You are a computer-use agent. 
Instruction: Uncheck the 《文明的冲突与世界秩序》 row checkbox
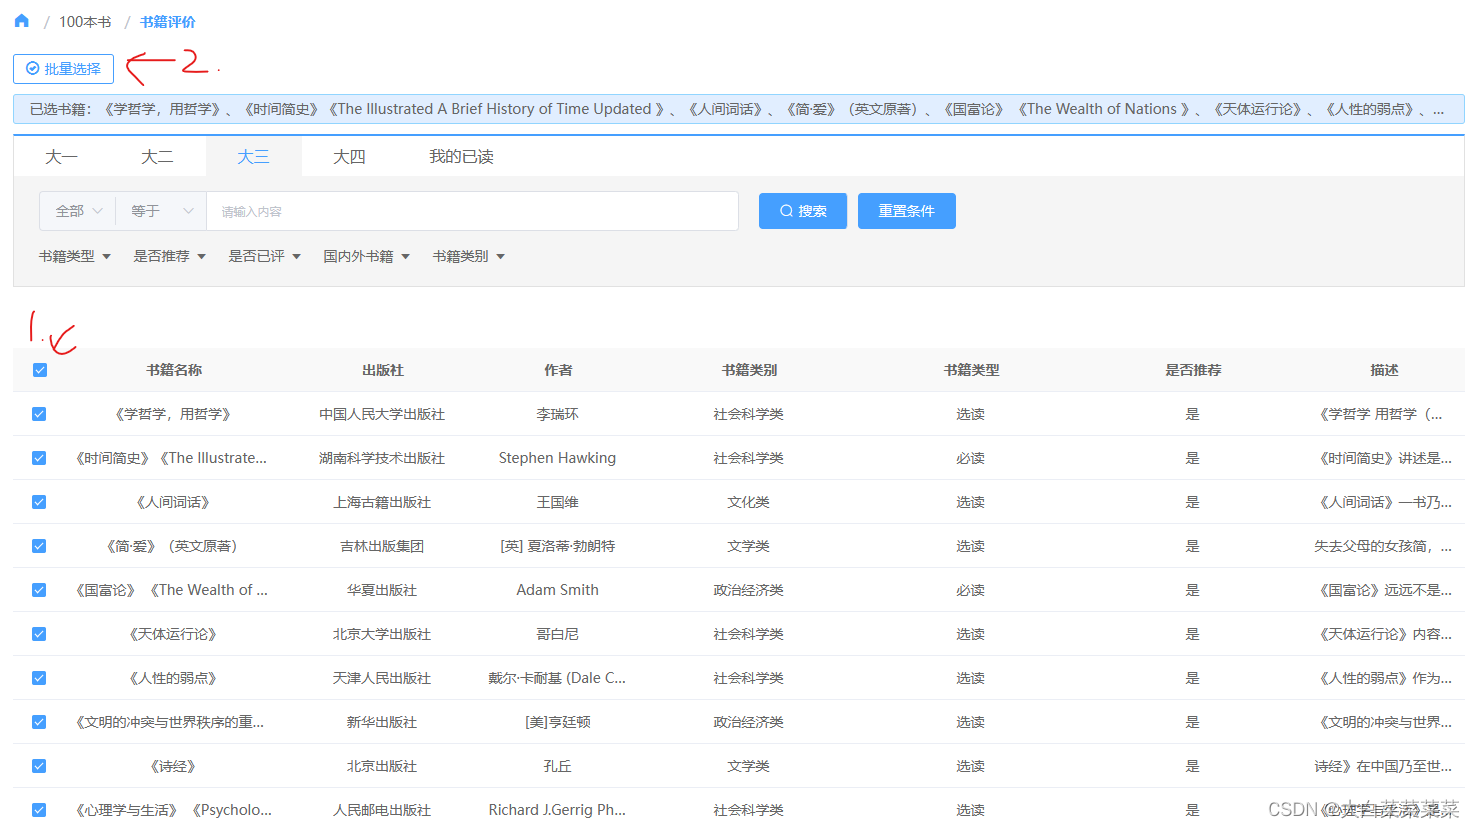(x=39, y=722)
